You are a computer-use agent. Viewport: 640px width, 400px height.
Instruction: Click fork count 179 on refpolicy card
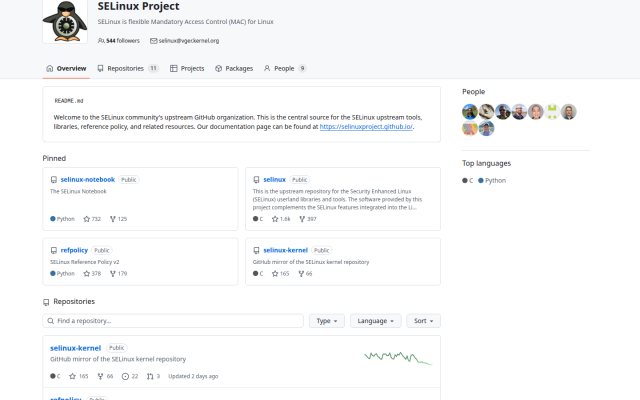118,273
